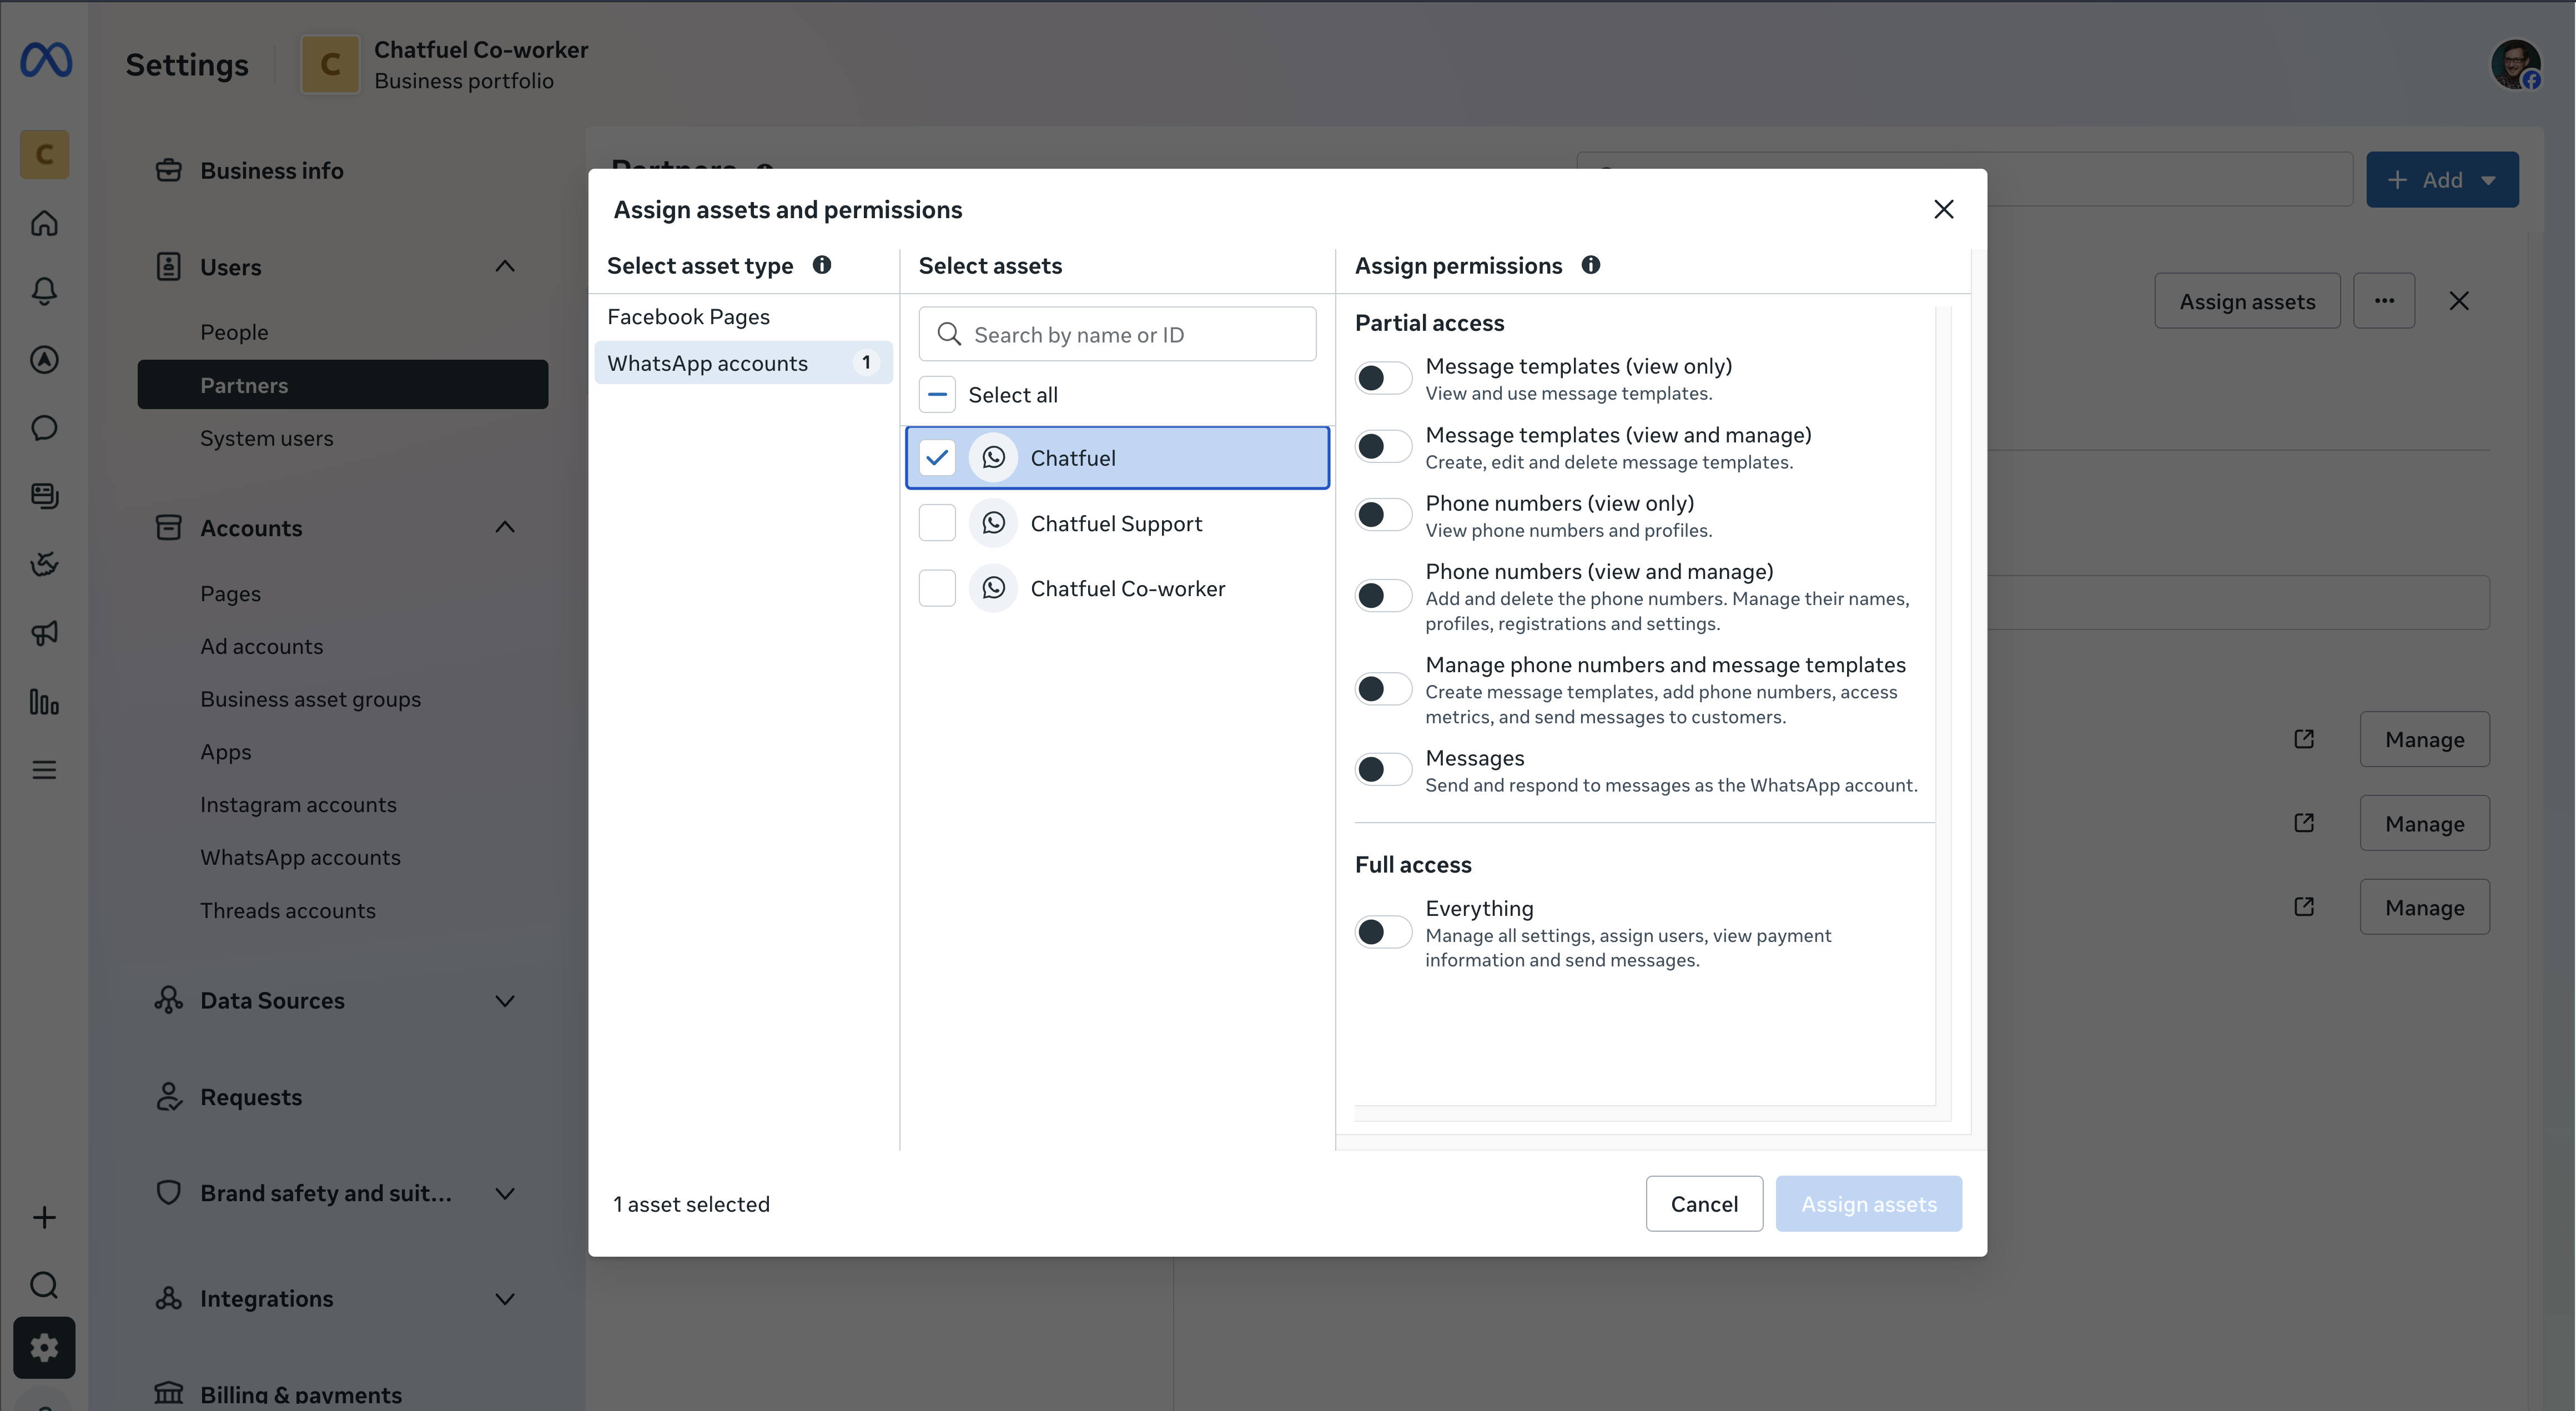Image resolution: width=2576 pixels, height=1411 pixels.
Task: Click the yellow C business portfolio icon in rail
Action: point(44,155)
